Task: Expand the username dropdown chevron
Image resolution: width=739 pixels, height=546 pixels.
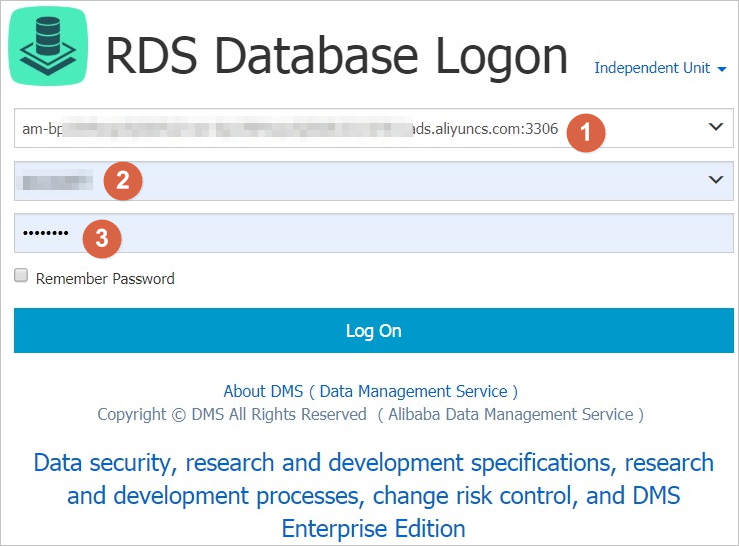Action: click(716, 180)
